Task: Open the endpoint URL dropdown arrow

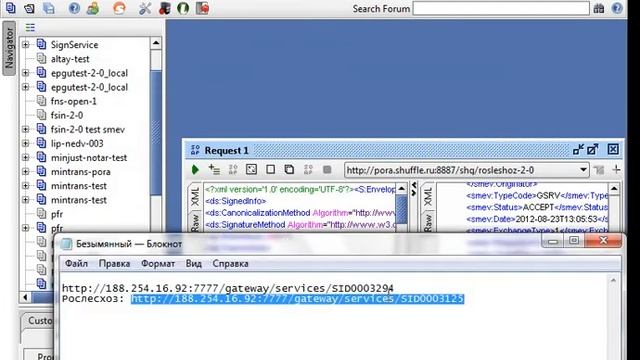Action: click(x=583, y=170)
